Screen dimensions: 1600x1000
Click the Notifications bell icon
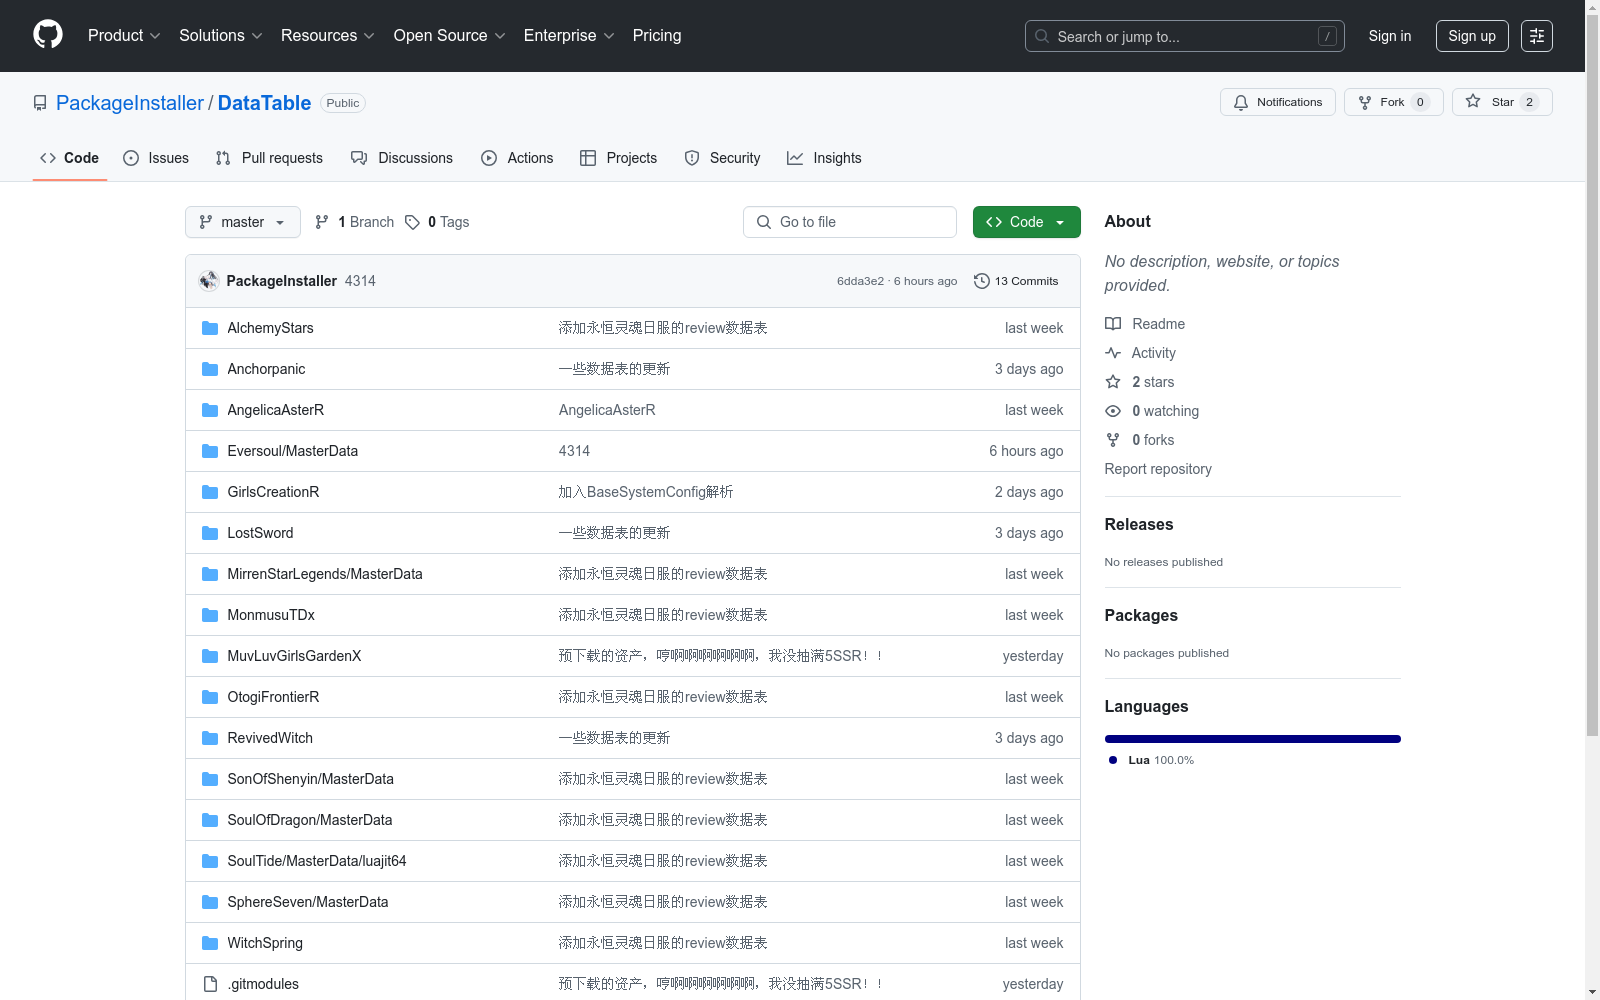pyautogui.click(x=1240, y=102)
